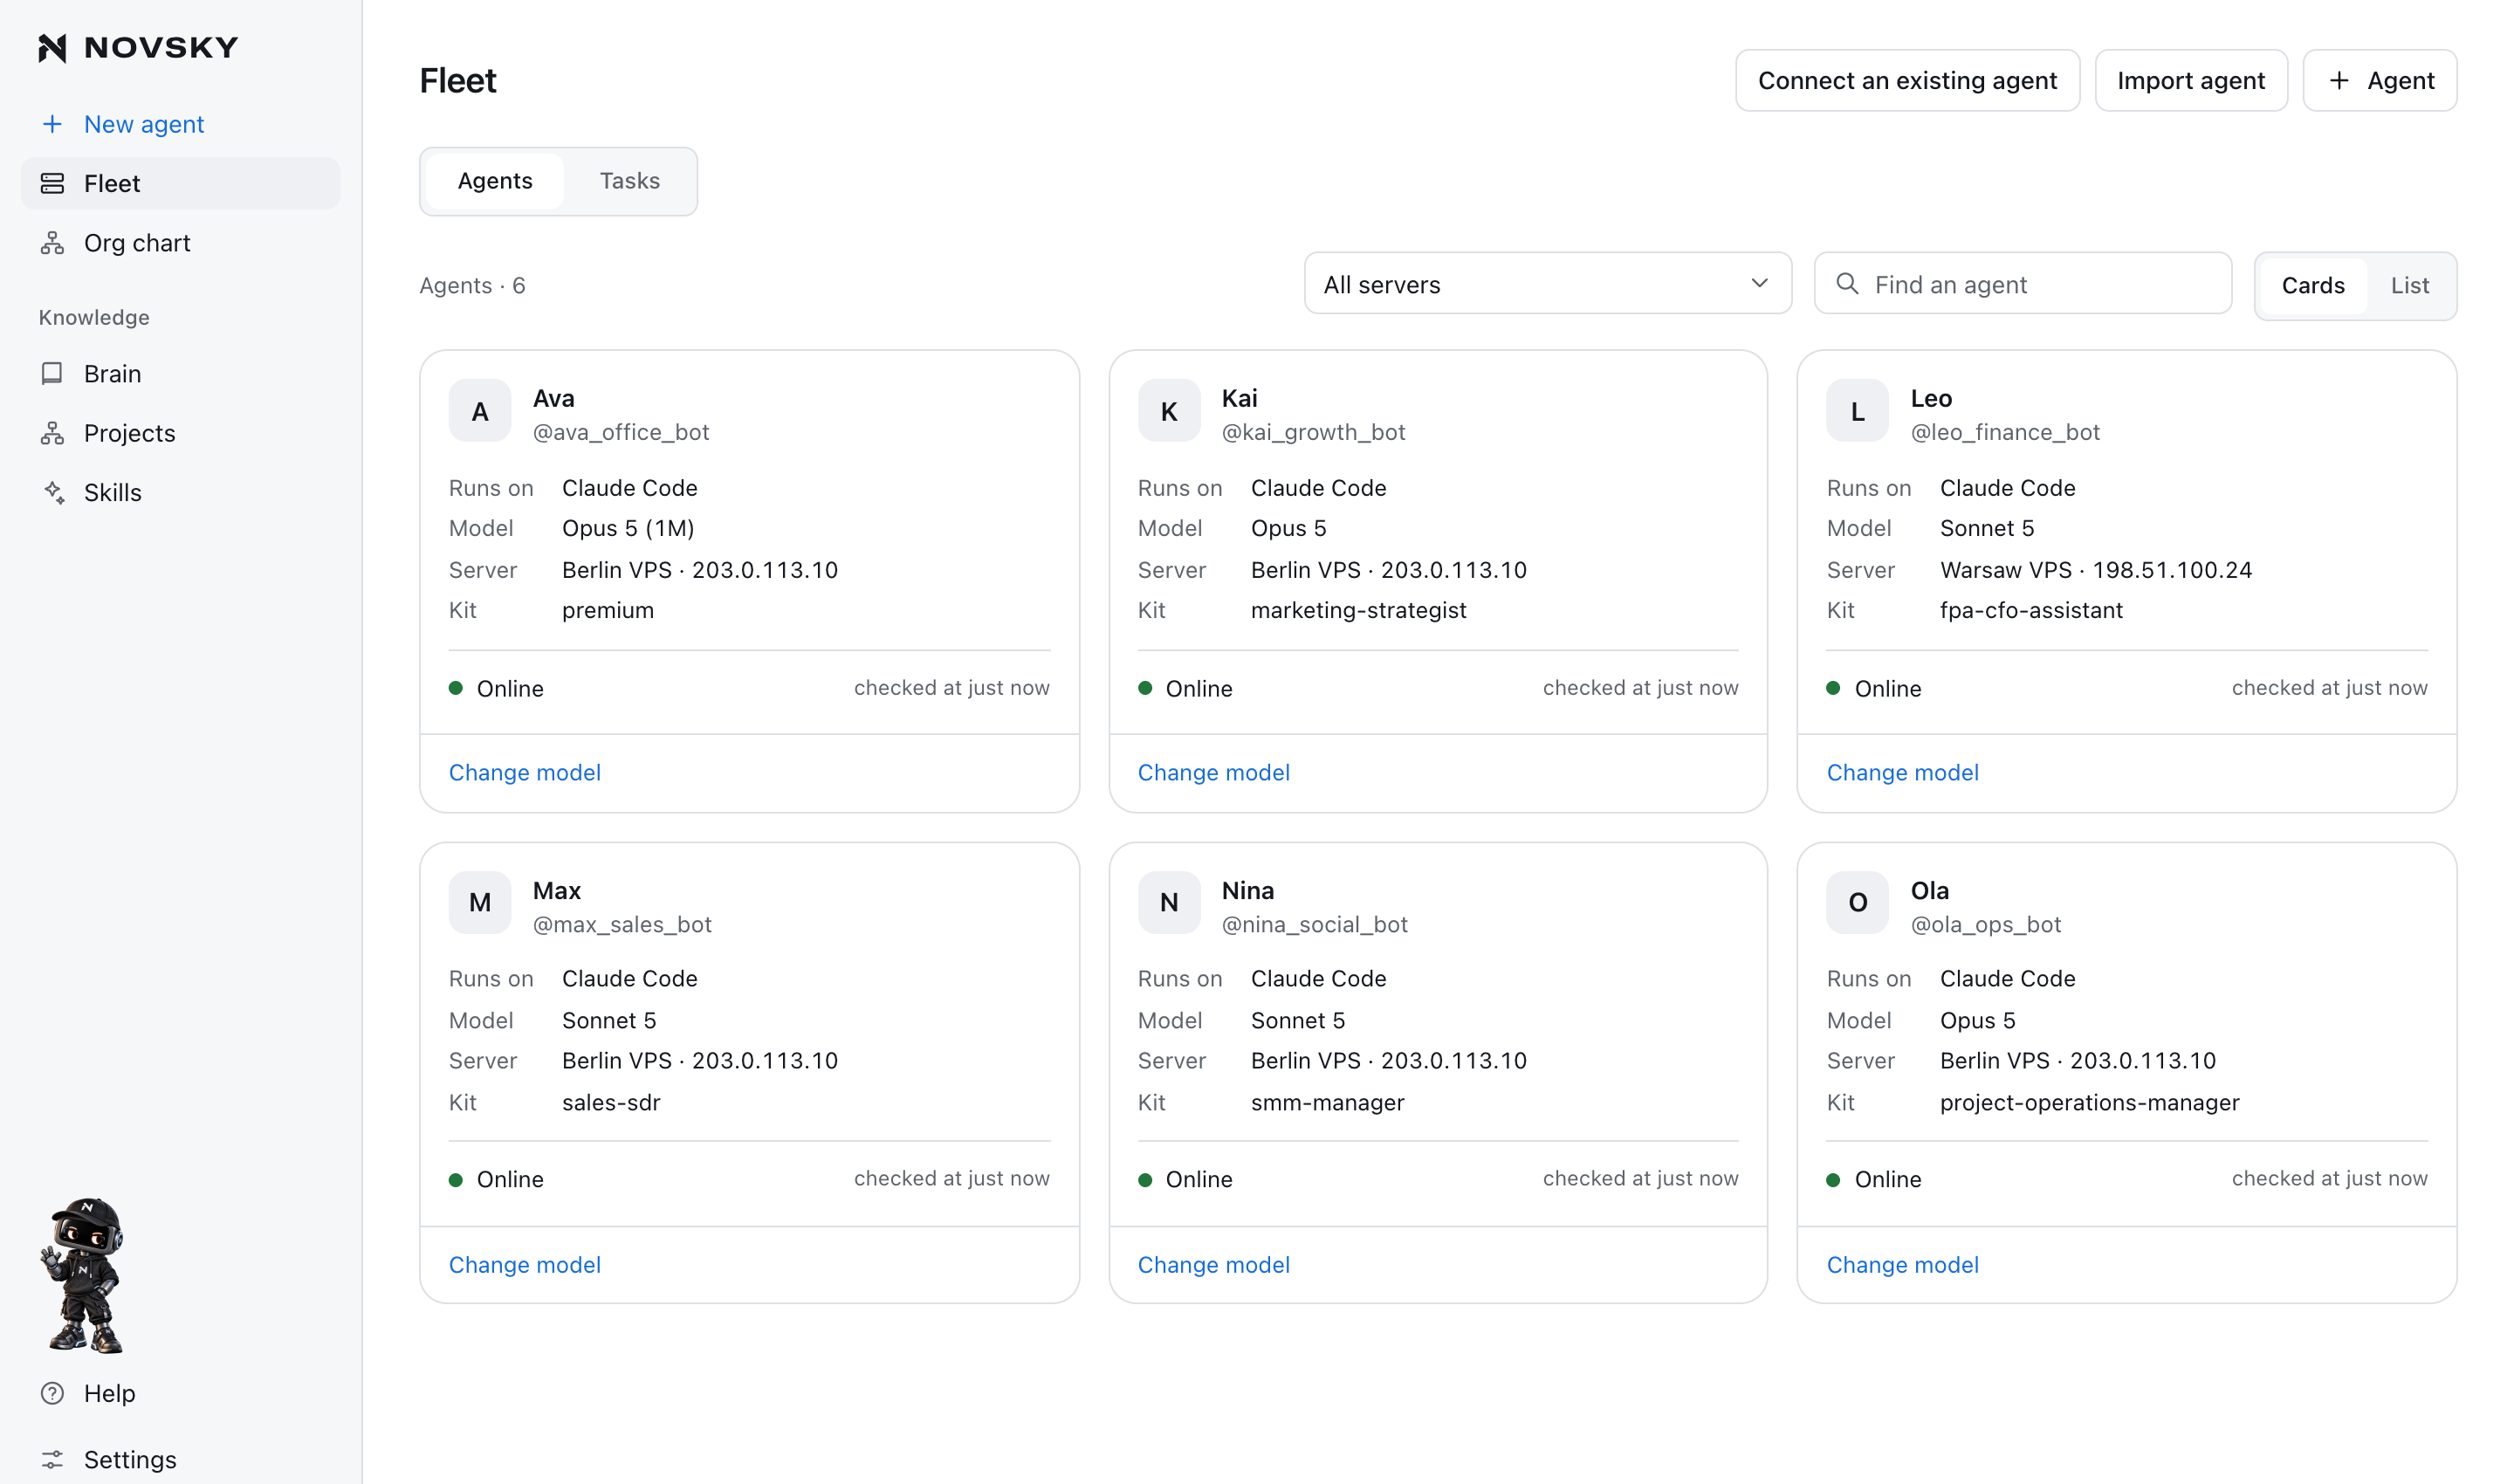Click Ola's project-operations-manager kit text
This screenshot has width=2514, height=1484.
coord(2089,1102)
